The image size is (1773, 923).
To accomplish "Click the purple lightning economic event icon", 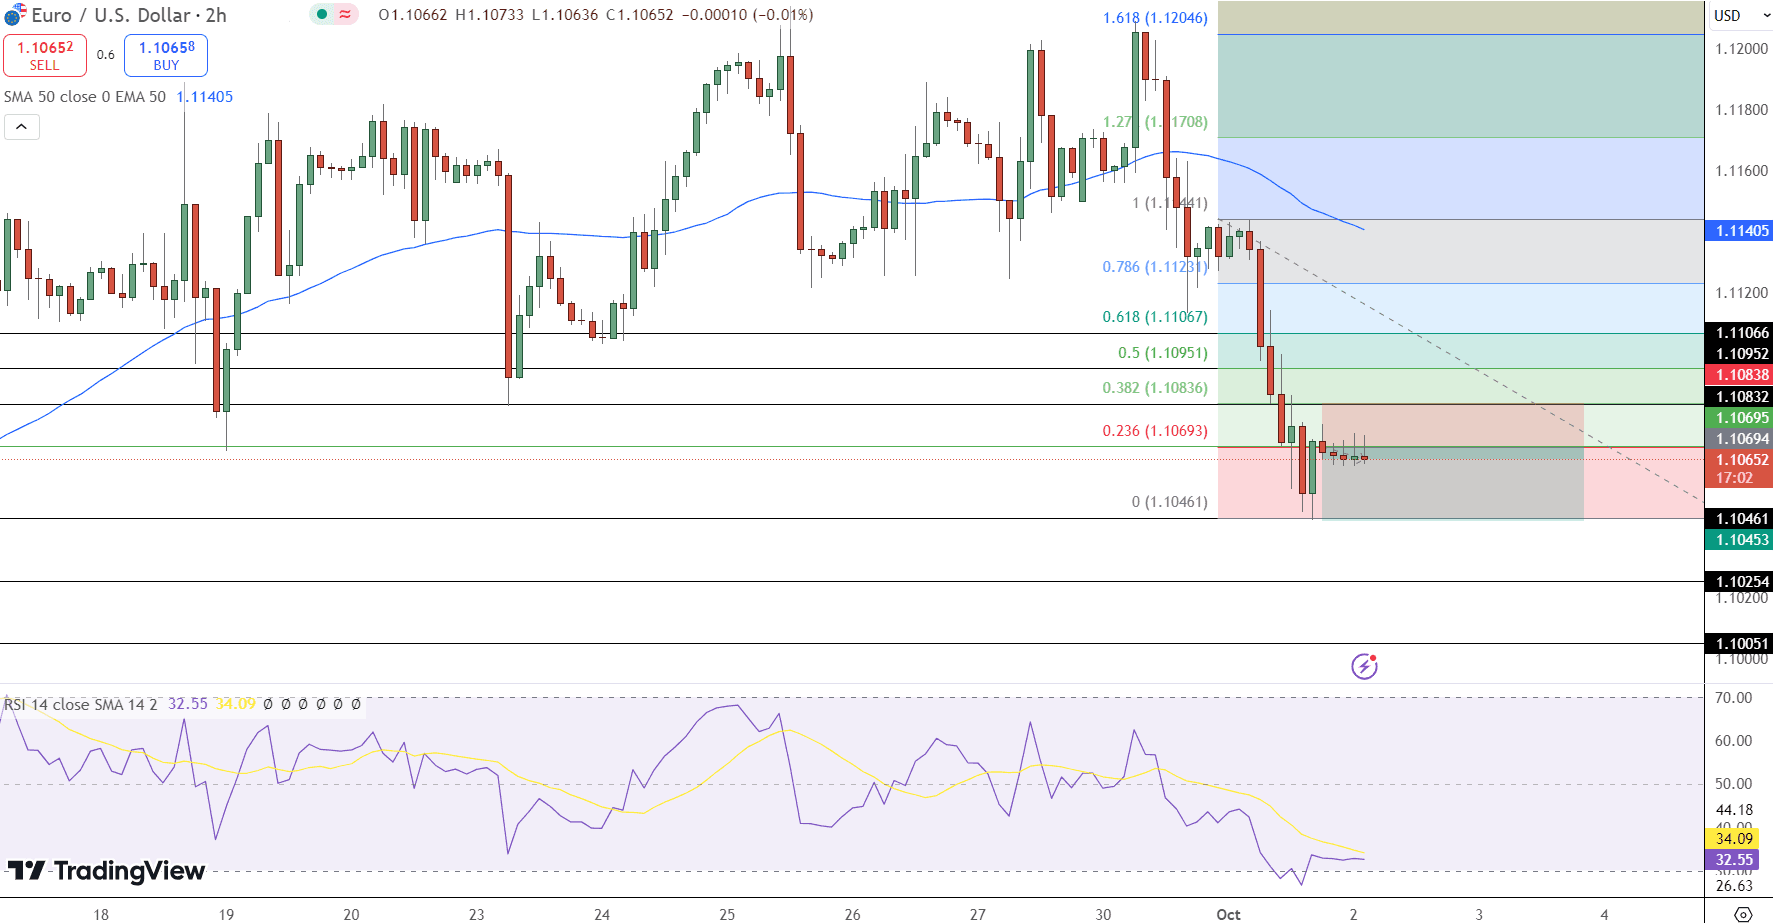I will (x=1364, y=666).
